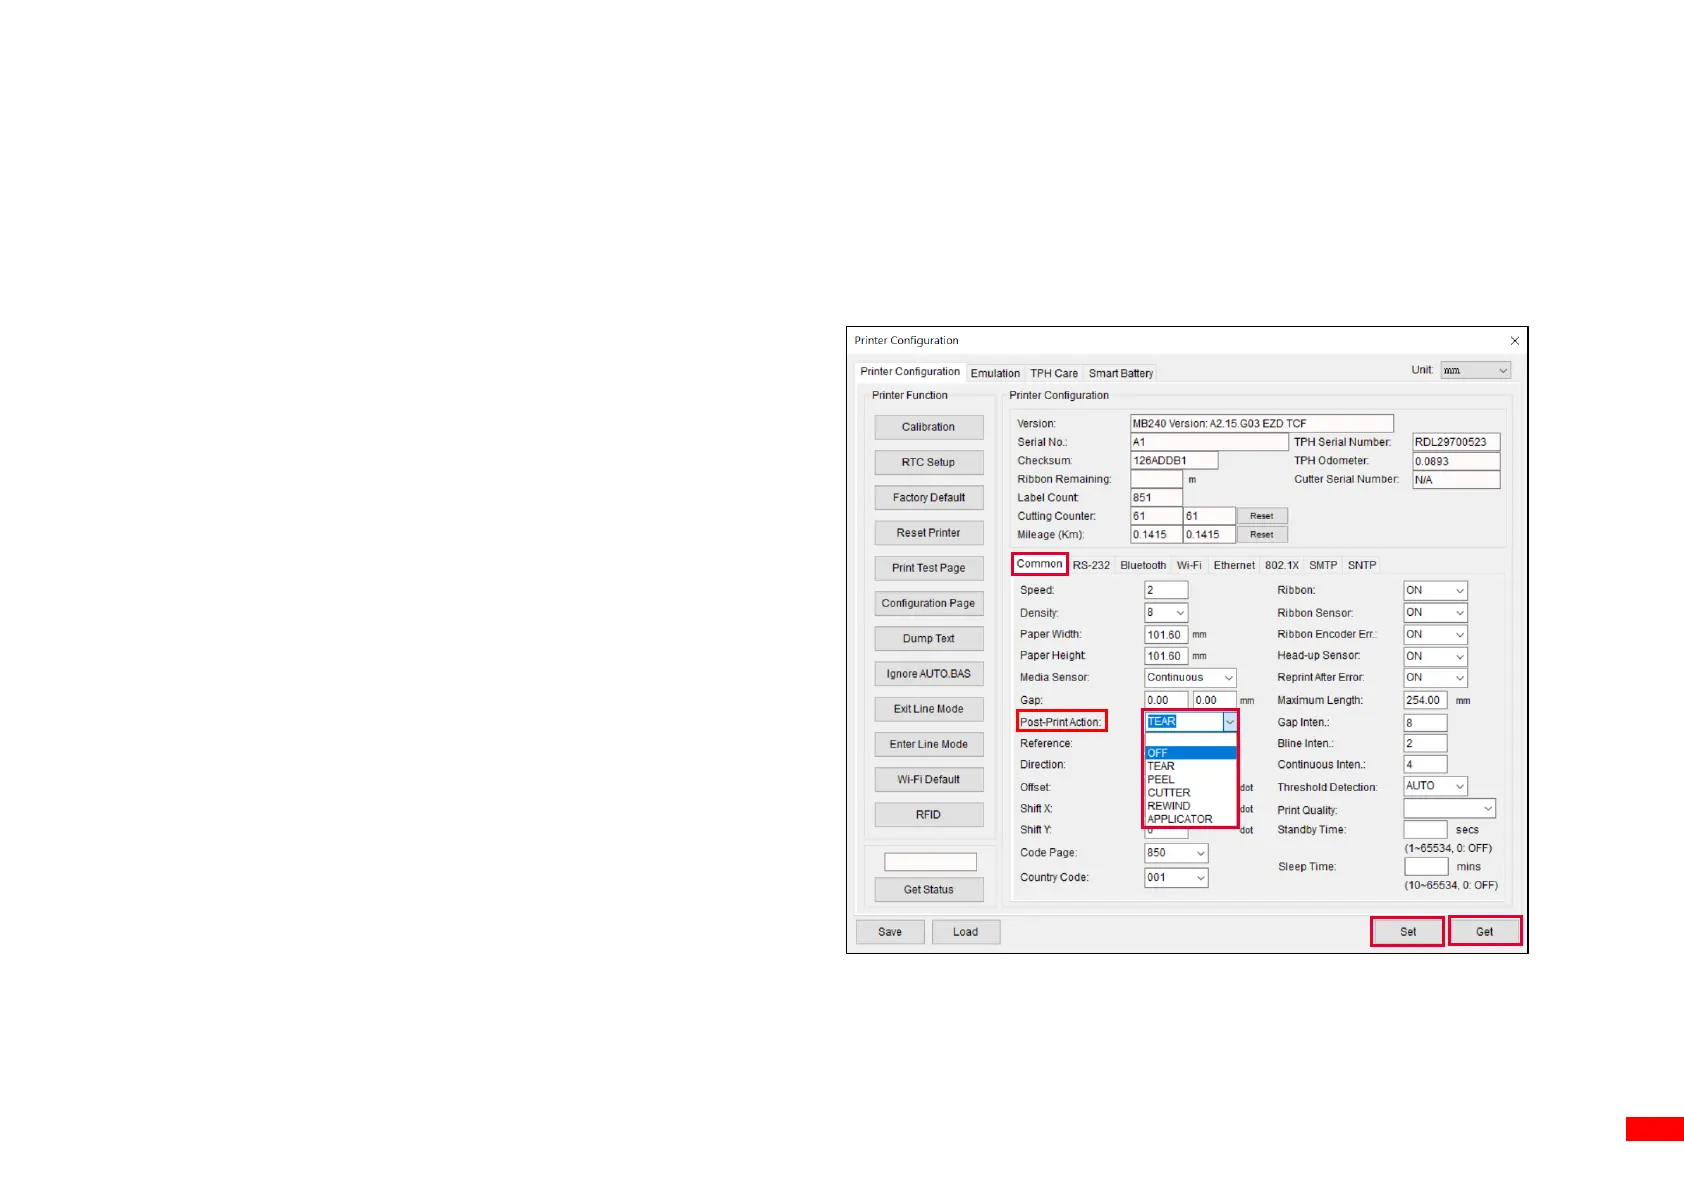
Task: Open the Ribbon Encoder Err. dropdown
Action: point(1435,635)
